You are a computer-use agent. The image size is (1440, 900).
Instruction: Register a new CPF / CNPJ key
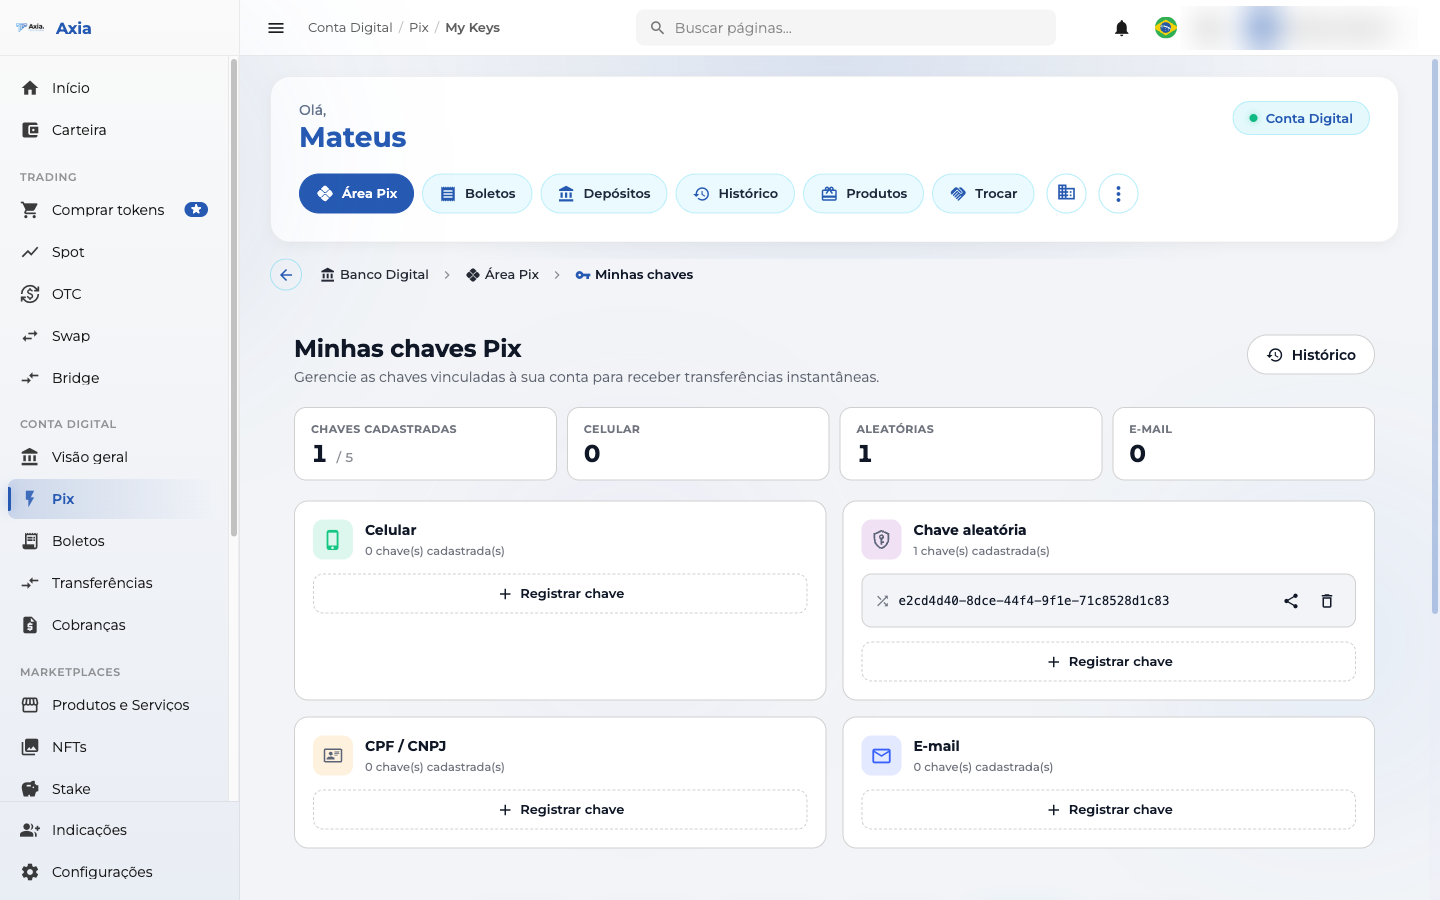tap(560, 810)
